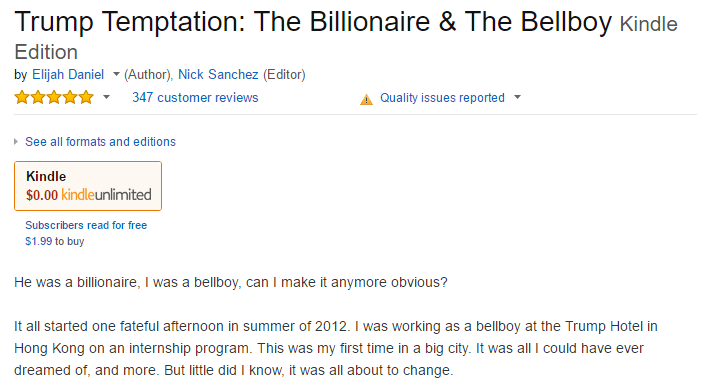The height and width of the screenshot is (389, 728).
Task: Click the book description first paragraph
Action: click(x=231, y=282)
